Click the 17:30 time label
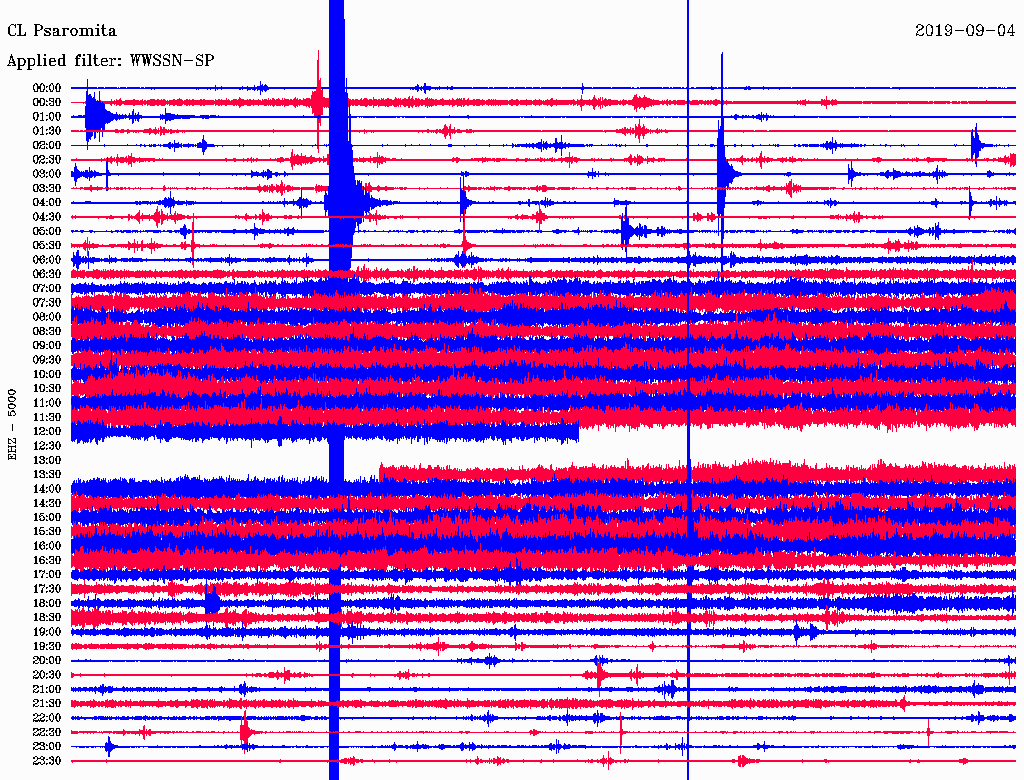The width and height of the screenshot is (1024, 780). tap(47, 589)
